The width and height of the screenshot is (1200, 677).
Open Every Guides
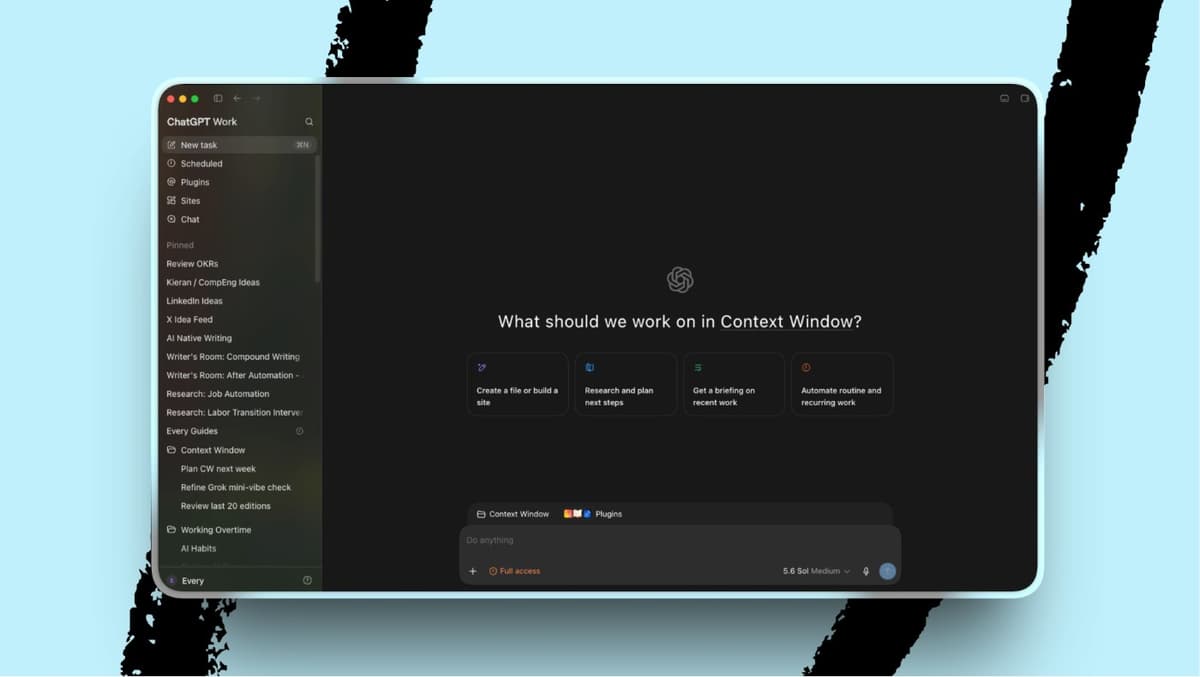(192, 431)
